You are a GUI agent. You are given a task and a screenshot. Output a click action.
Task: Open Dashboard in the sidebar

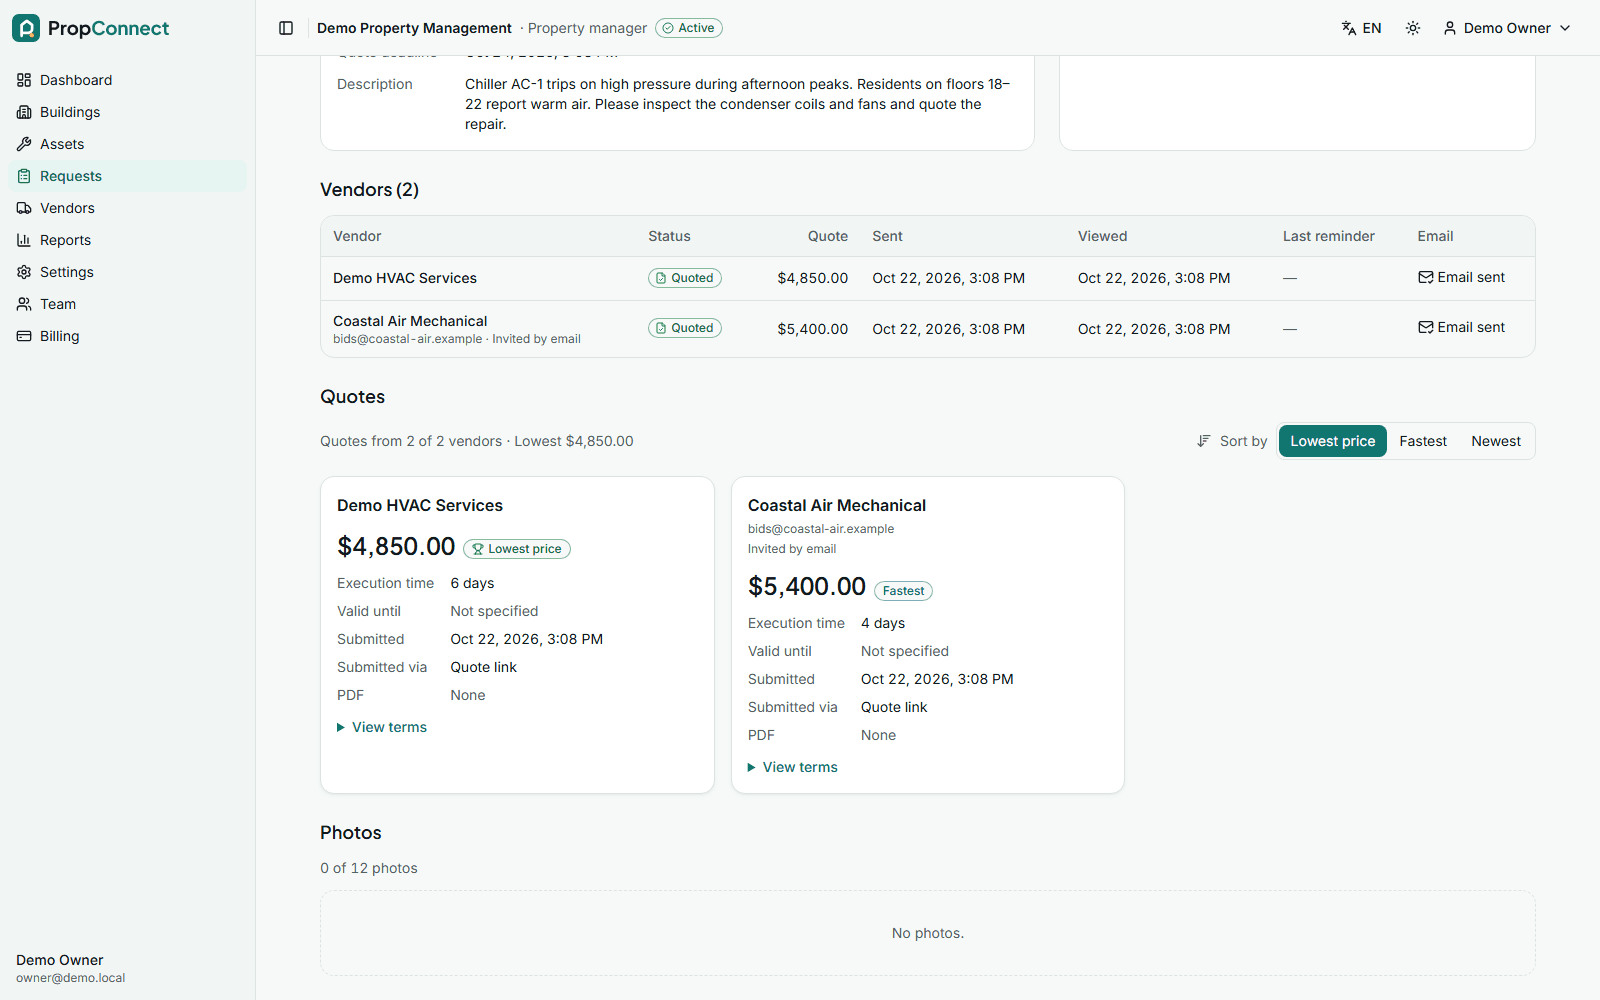pos(128,80)
